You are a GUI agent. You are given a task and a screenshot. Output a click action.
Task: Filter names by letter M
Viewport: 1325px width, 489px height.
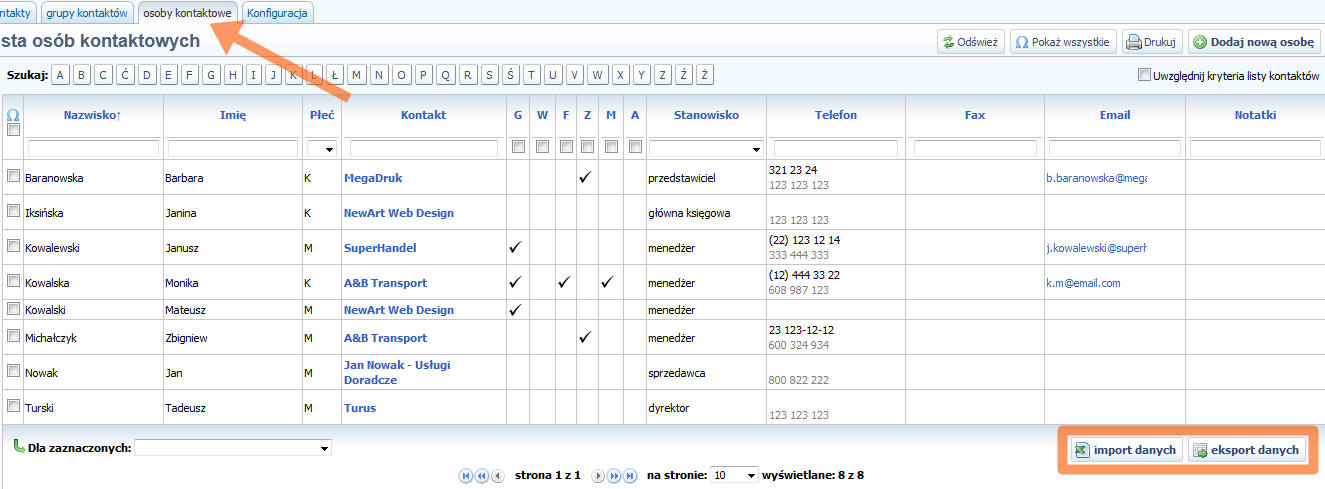[357, 75]
